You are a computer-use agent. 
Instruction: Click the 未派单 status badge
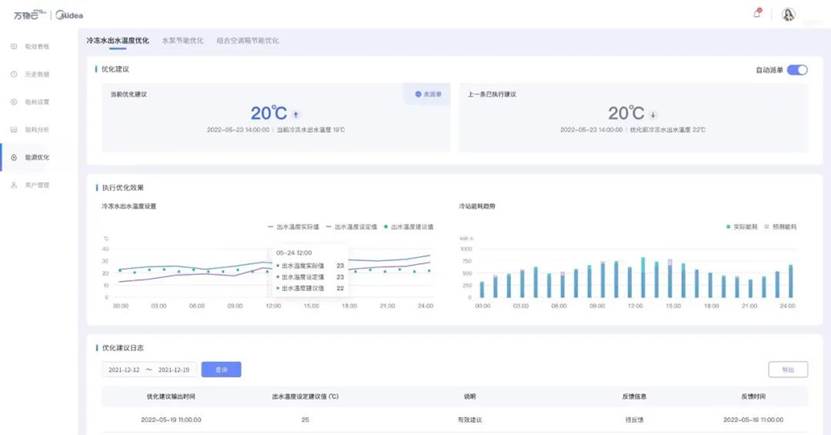click(x=428, y=94)
